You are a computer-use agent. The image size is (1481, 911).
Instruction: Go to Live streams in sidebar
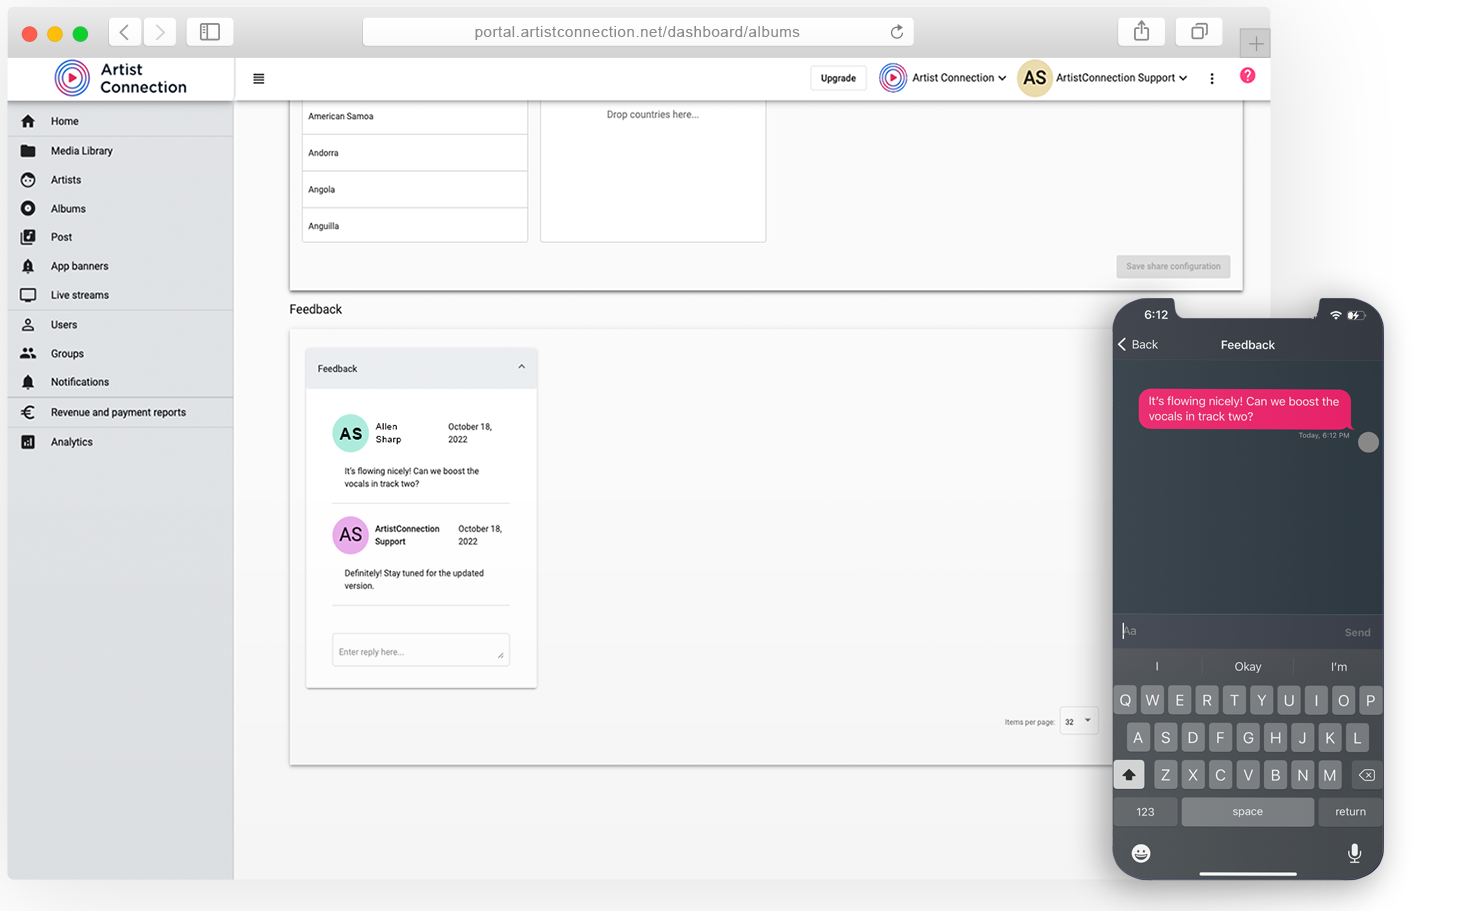79,295
